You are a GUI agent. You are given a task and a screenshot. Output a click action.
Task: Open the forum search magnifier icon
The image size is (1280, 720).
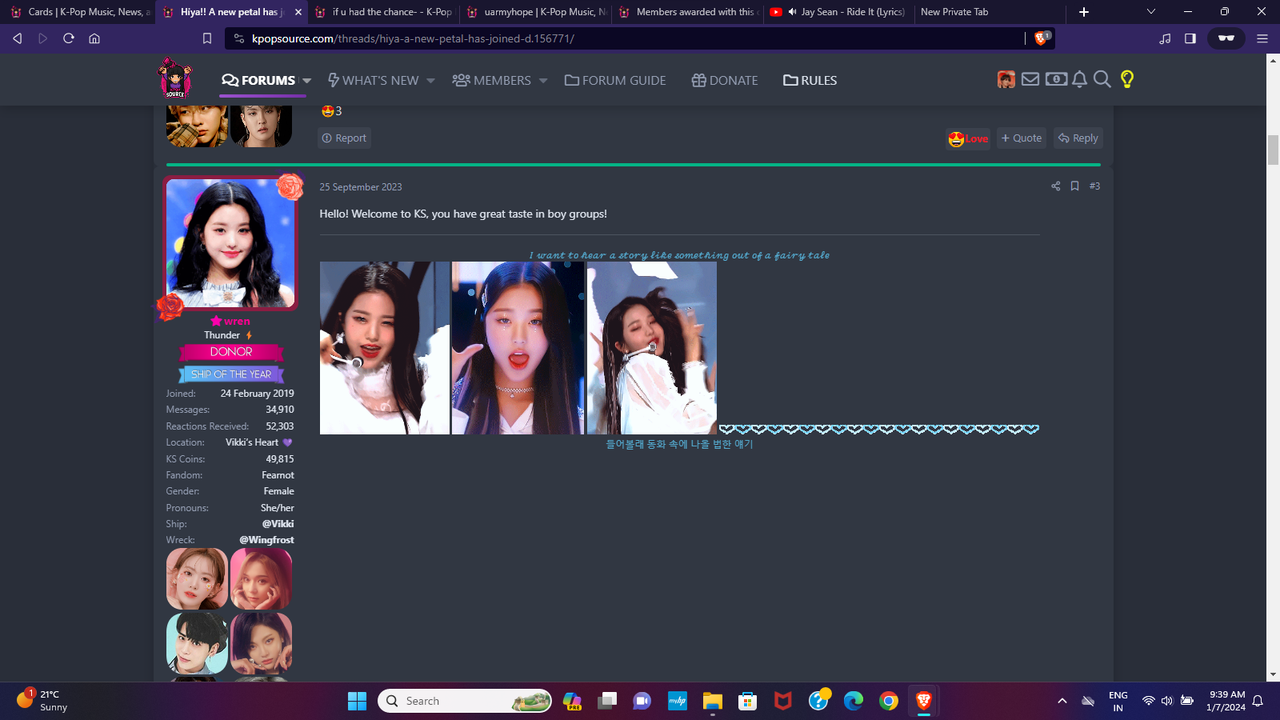[x=1102, y=79]
